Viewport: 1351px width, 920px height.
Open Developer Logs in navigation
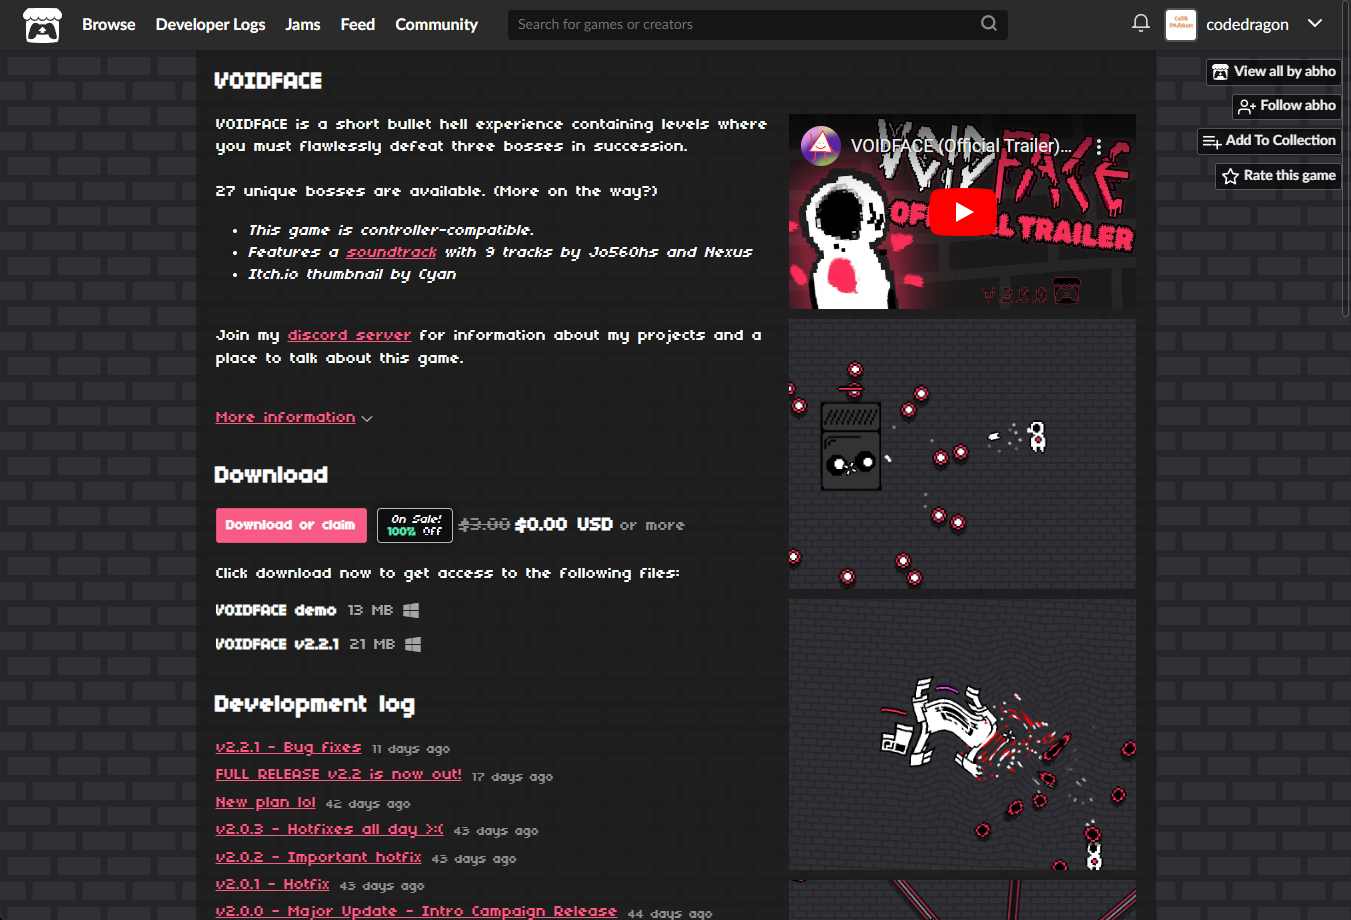[x=210, y=25]
